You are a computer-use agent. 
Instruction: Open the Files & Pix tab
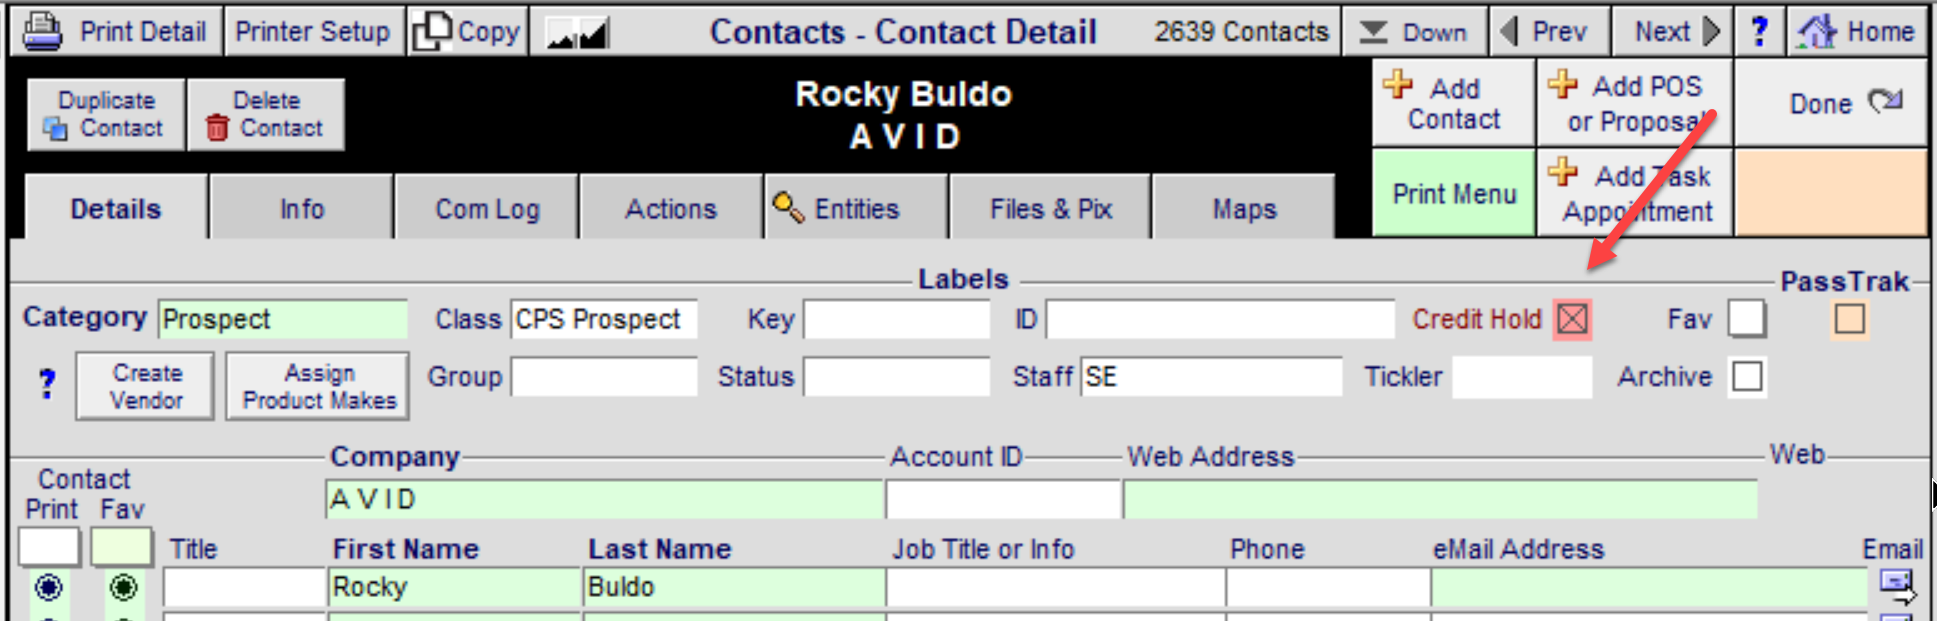click(1051, 208)
